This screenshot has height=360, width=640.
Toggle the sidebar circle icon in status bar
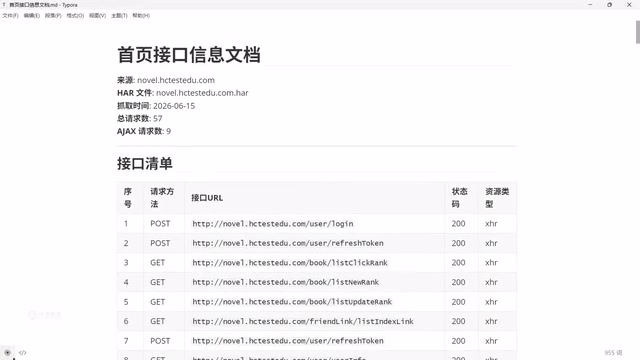7,353
